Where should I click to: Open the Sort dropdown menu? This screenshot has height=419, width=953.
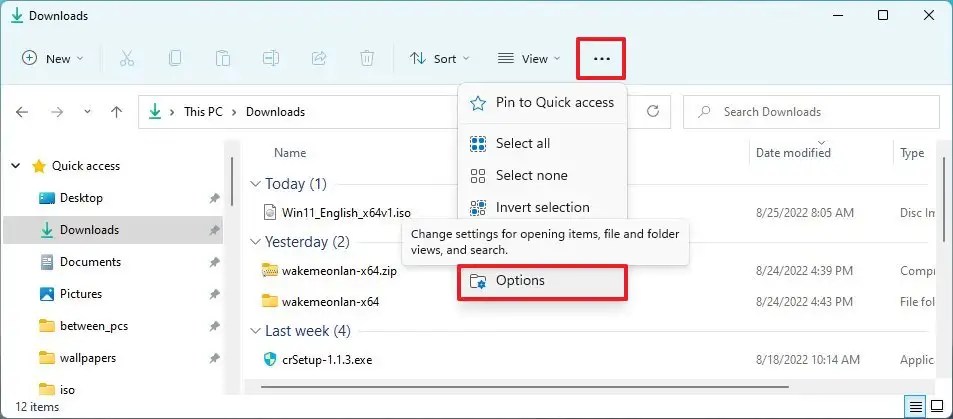coord(439,59)
